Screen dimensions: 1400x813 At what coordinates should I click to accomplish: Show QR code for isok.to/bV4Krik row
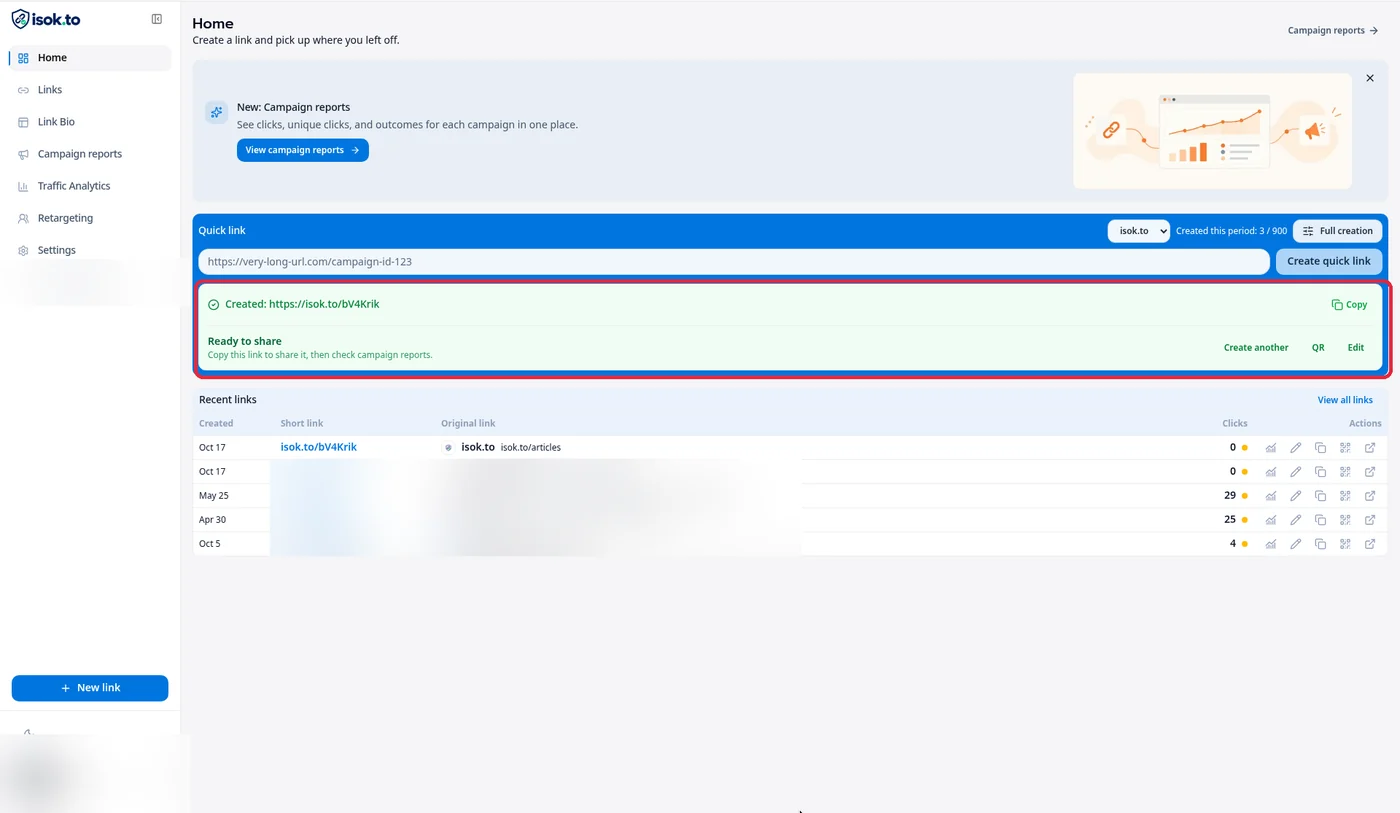(1345, 448)
